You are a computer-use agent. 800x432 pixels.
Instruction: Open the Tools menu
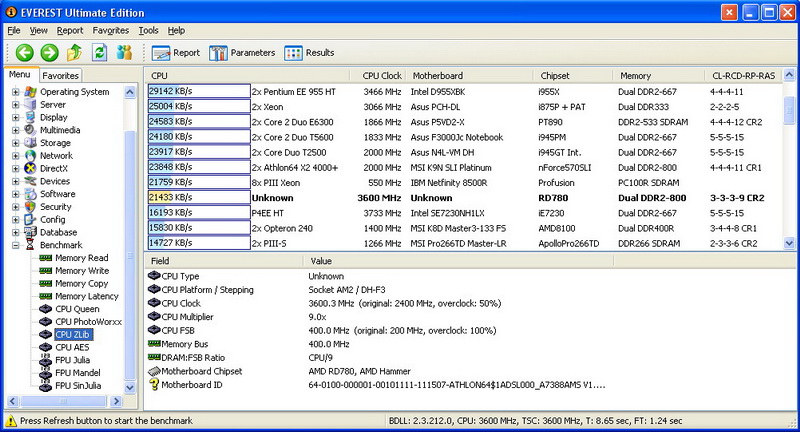point(148,31)
